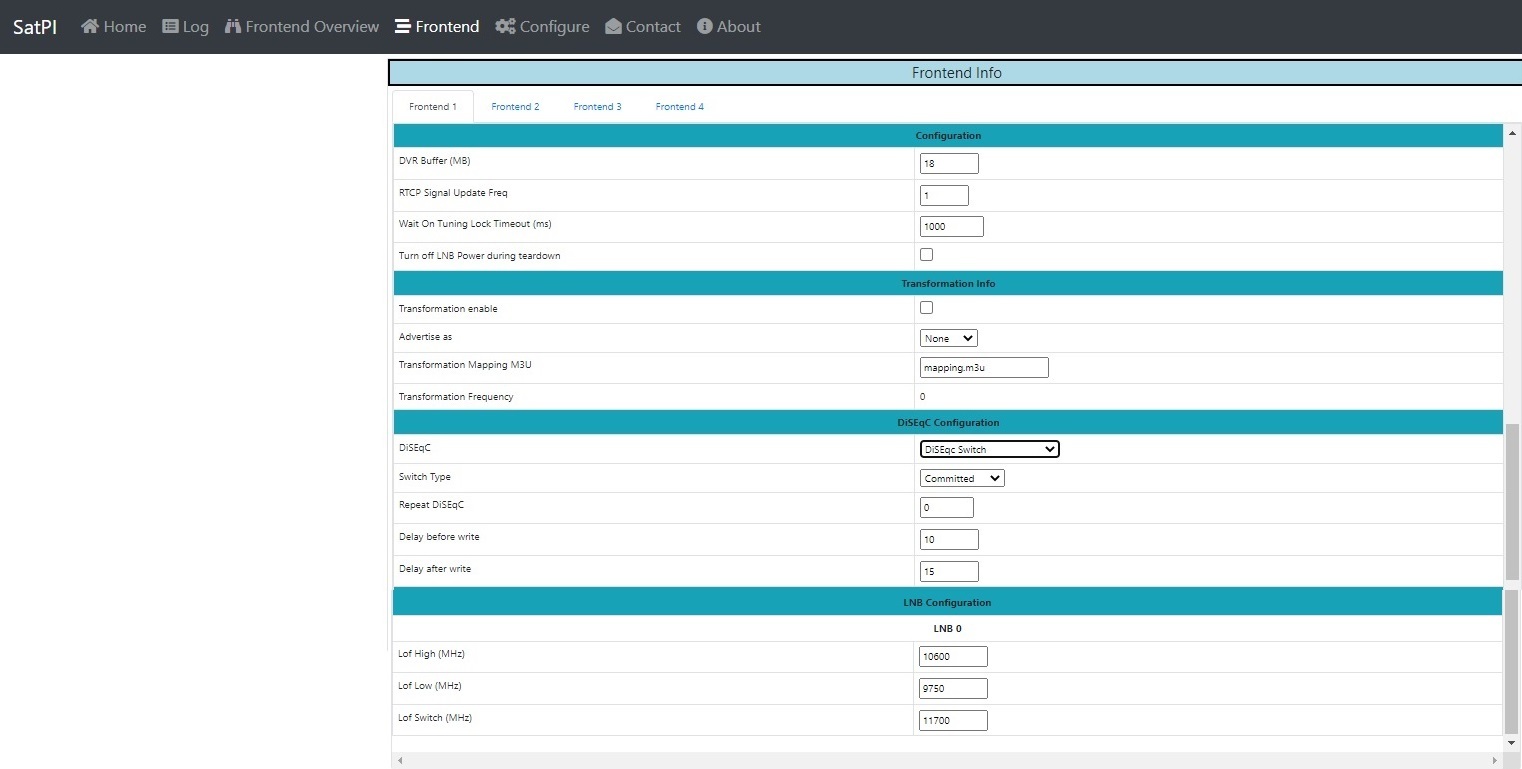This screenshot has height=769, width=1522.
Task: Open the Switch Type dropdown
Action: tap(962, 478)
